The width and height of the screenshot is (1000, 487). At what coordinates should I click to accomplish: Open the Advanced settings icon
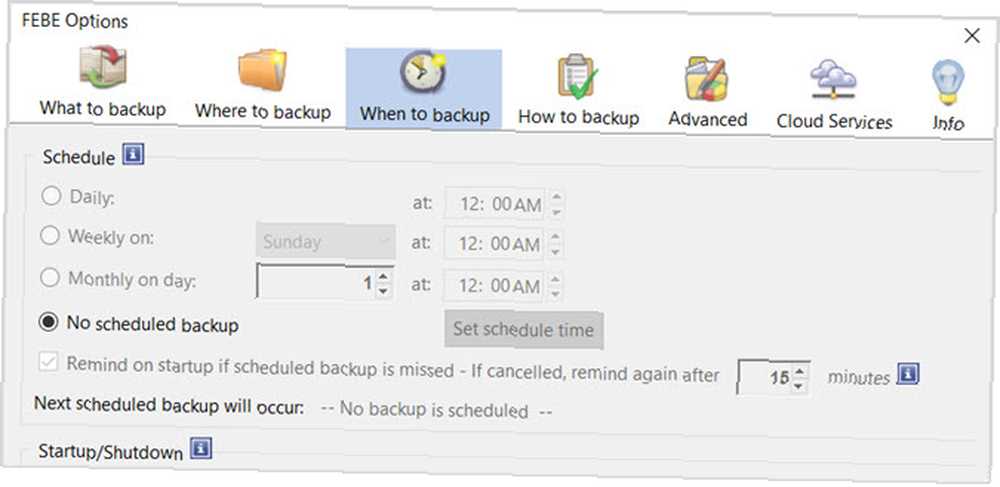click(x=707, y=79)
